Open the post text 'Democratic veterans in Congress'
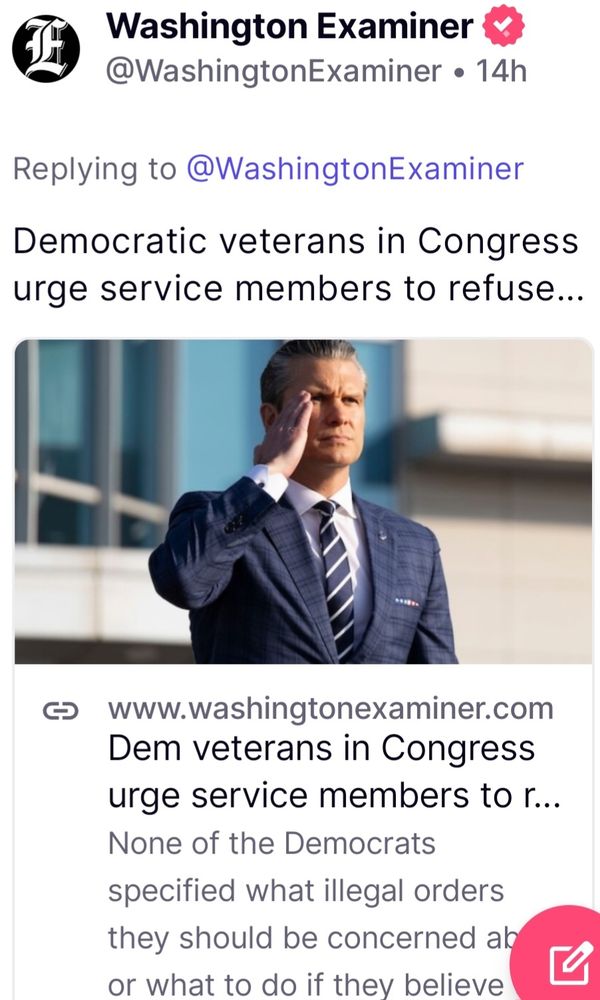The width and height of the screenshot is (600, 1000). click(296, 241)
